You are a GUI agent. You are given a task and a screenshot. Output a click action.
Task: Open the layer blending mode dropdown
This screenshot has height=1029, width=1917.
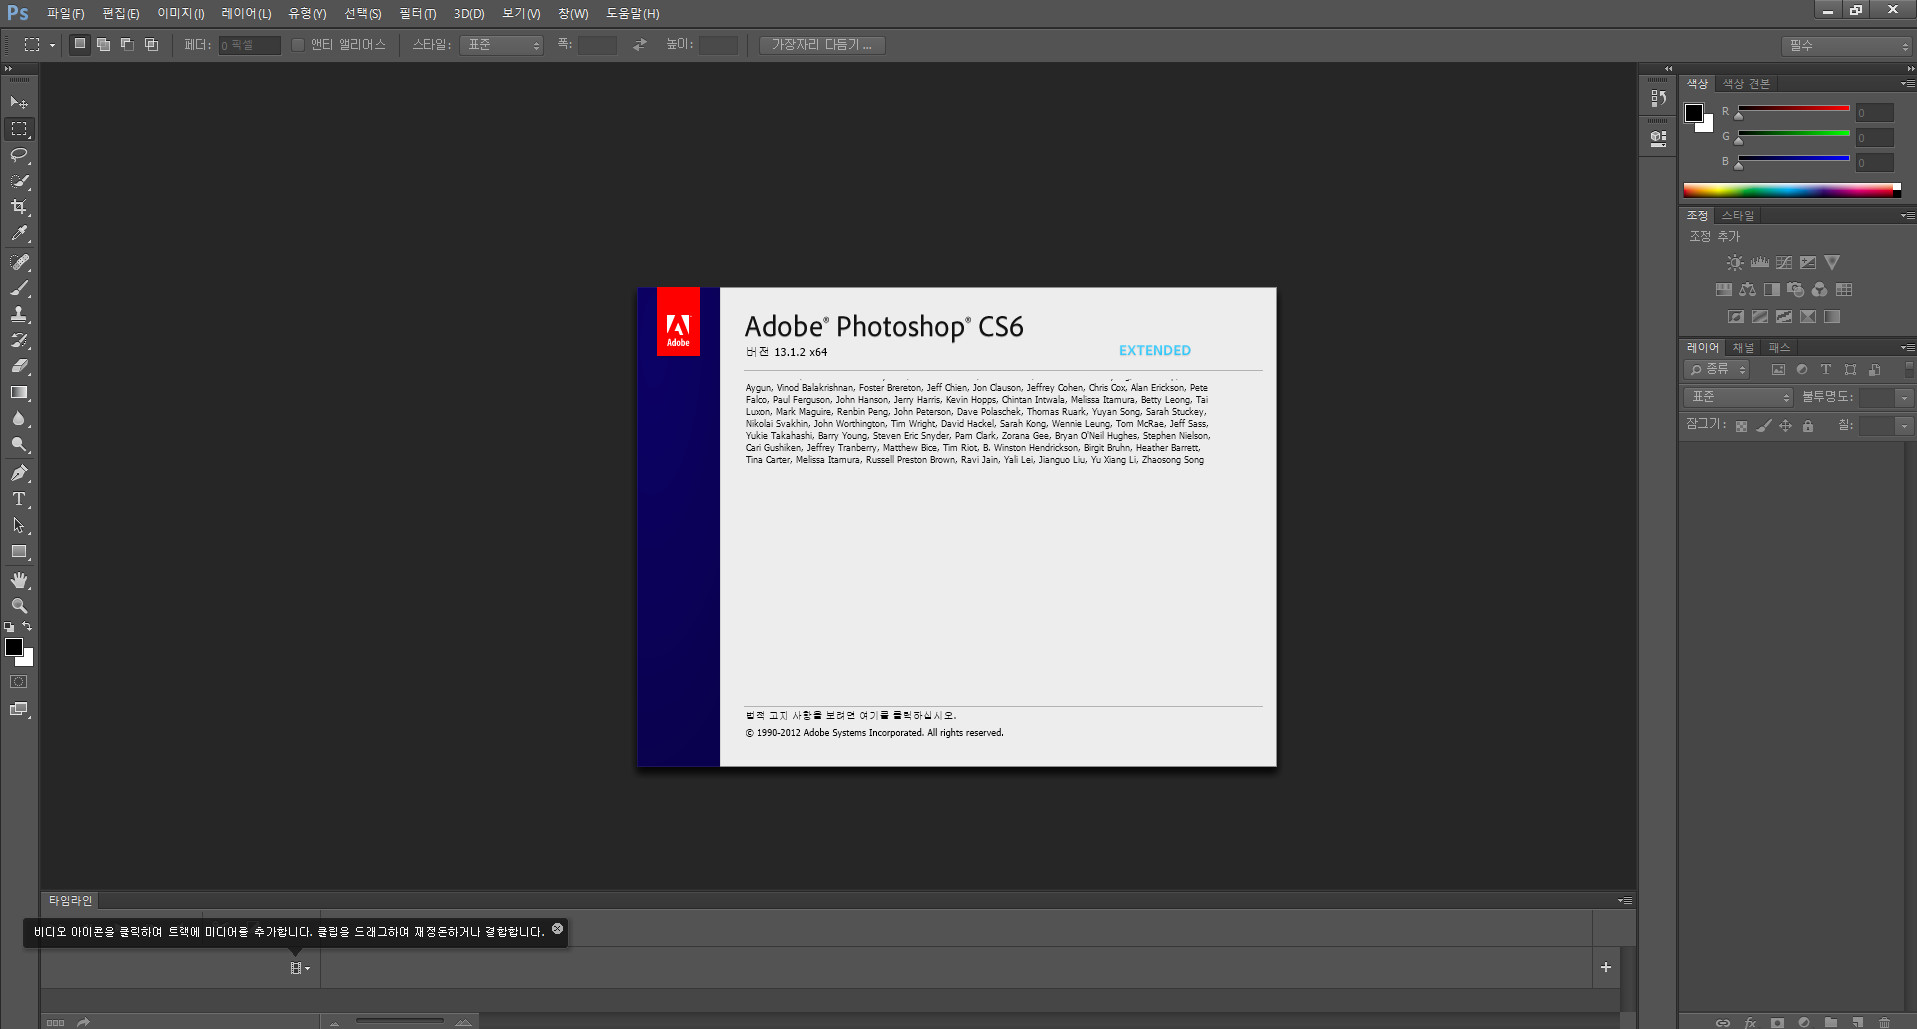(x=1738, y=398)
